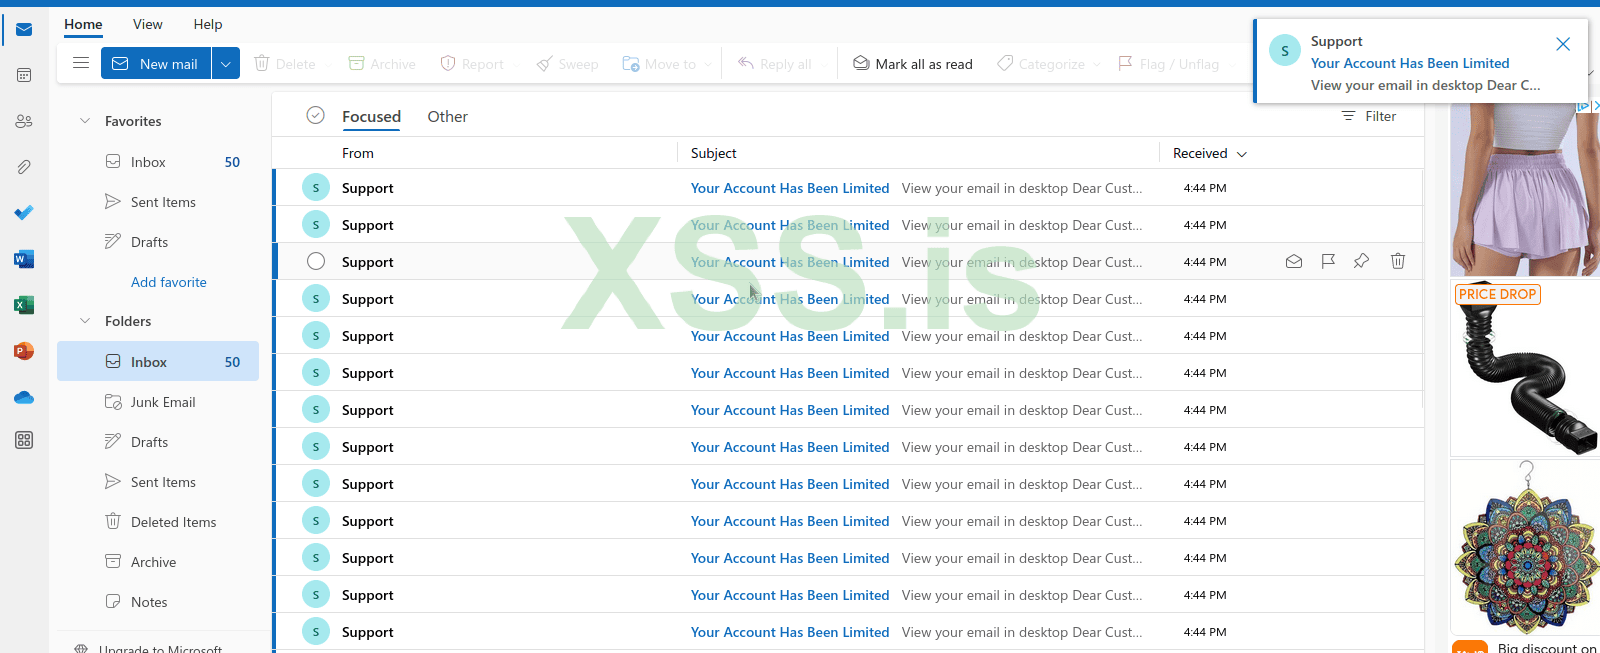Viewport: 1600px width, 653px height.
Task: Open the View tab
Action: [147, 24]
